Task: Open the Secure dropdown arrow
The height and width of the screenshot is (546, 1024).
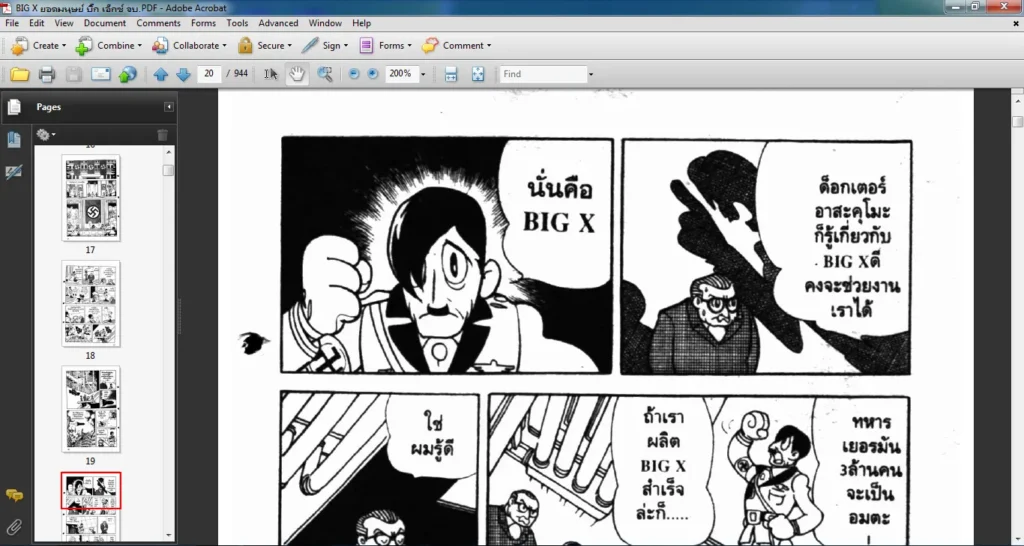Action: coord(289,46)
